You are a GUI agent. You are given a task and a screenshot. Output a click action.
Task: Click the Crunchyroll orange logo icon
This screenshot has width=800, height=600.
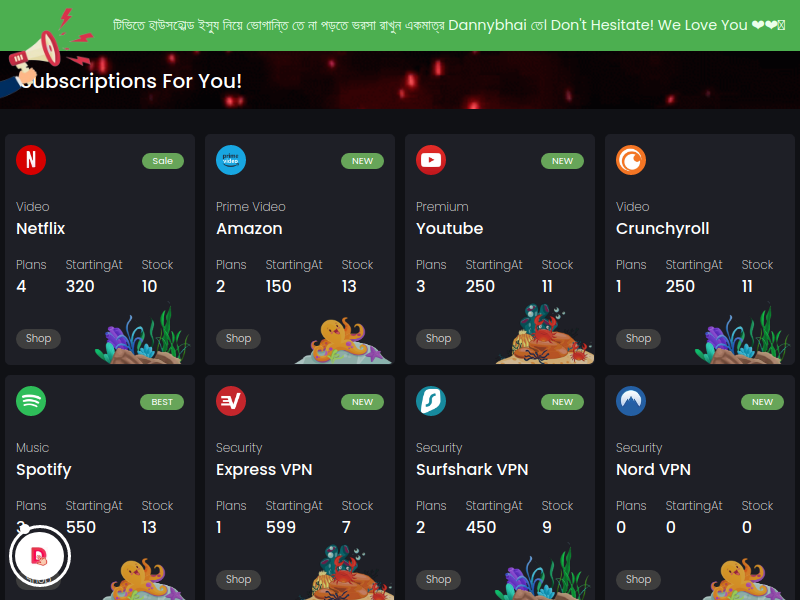[631, 160]
